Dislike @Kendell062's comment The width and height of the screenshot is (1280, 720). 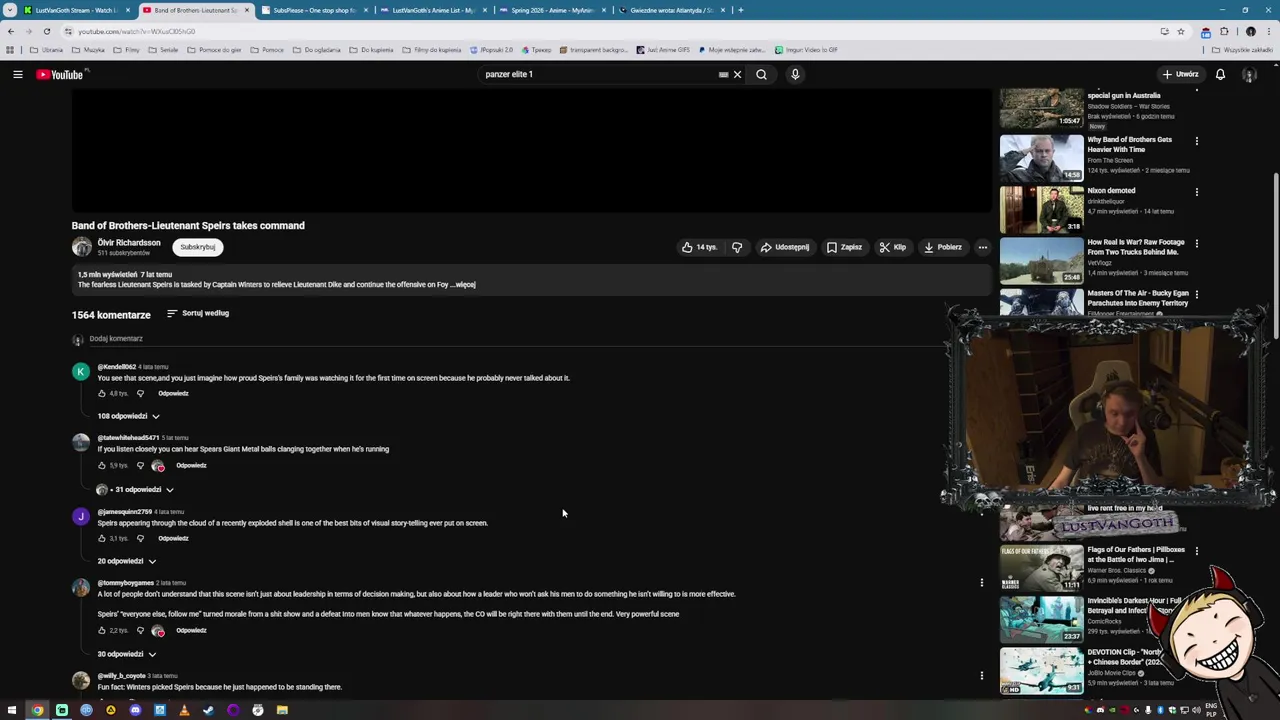pos(140,393)
